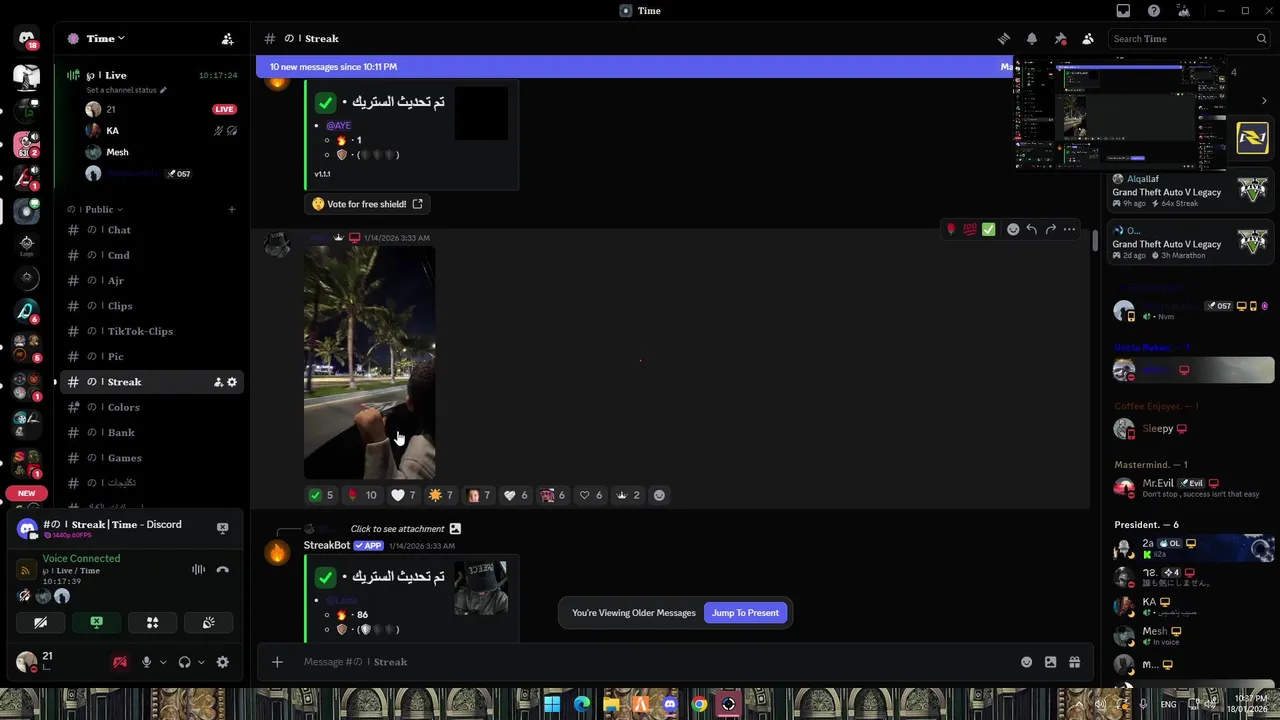Image resolution: width=1280 pixels, height=720 pixels.
Task: Open notification settings bell icon
Action: pyautogui.click(x=1032, y=38)
